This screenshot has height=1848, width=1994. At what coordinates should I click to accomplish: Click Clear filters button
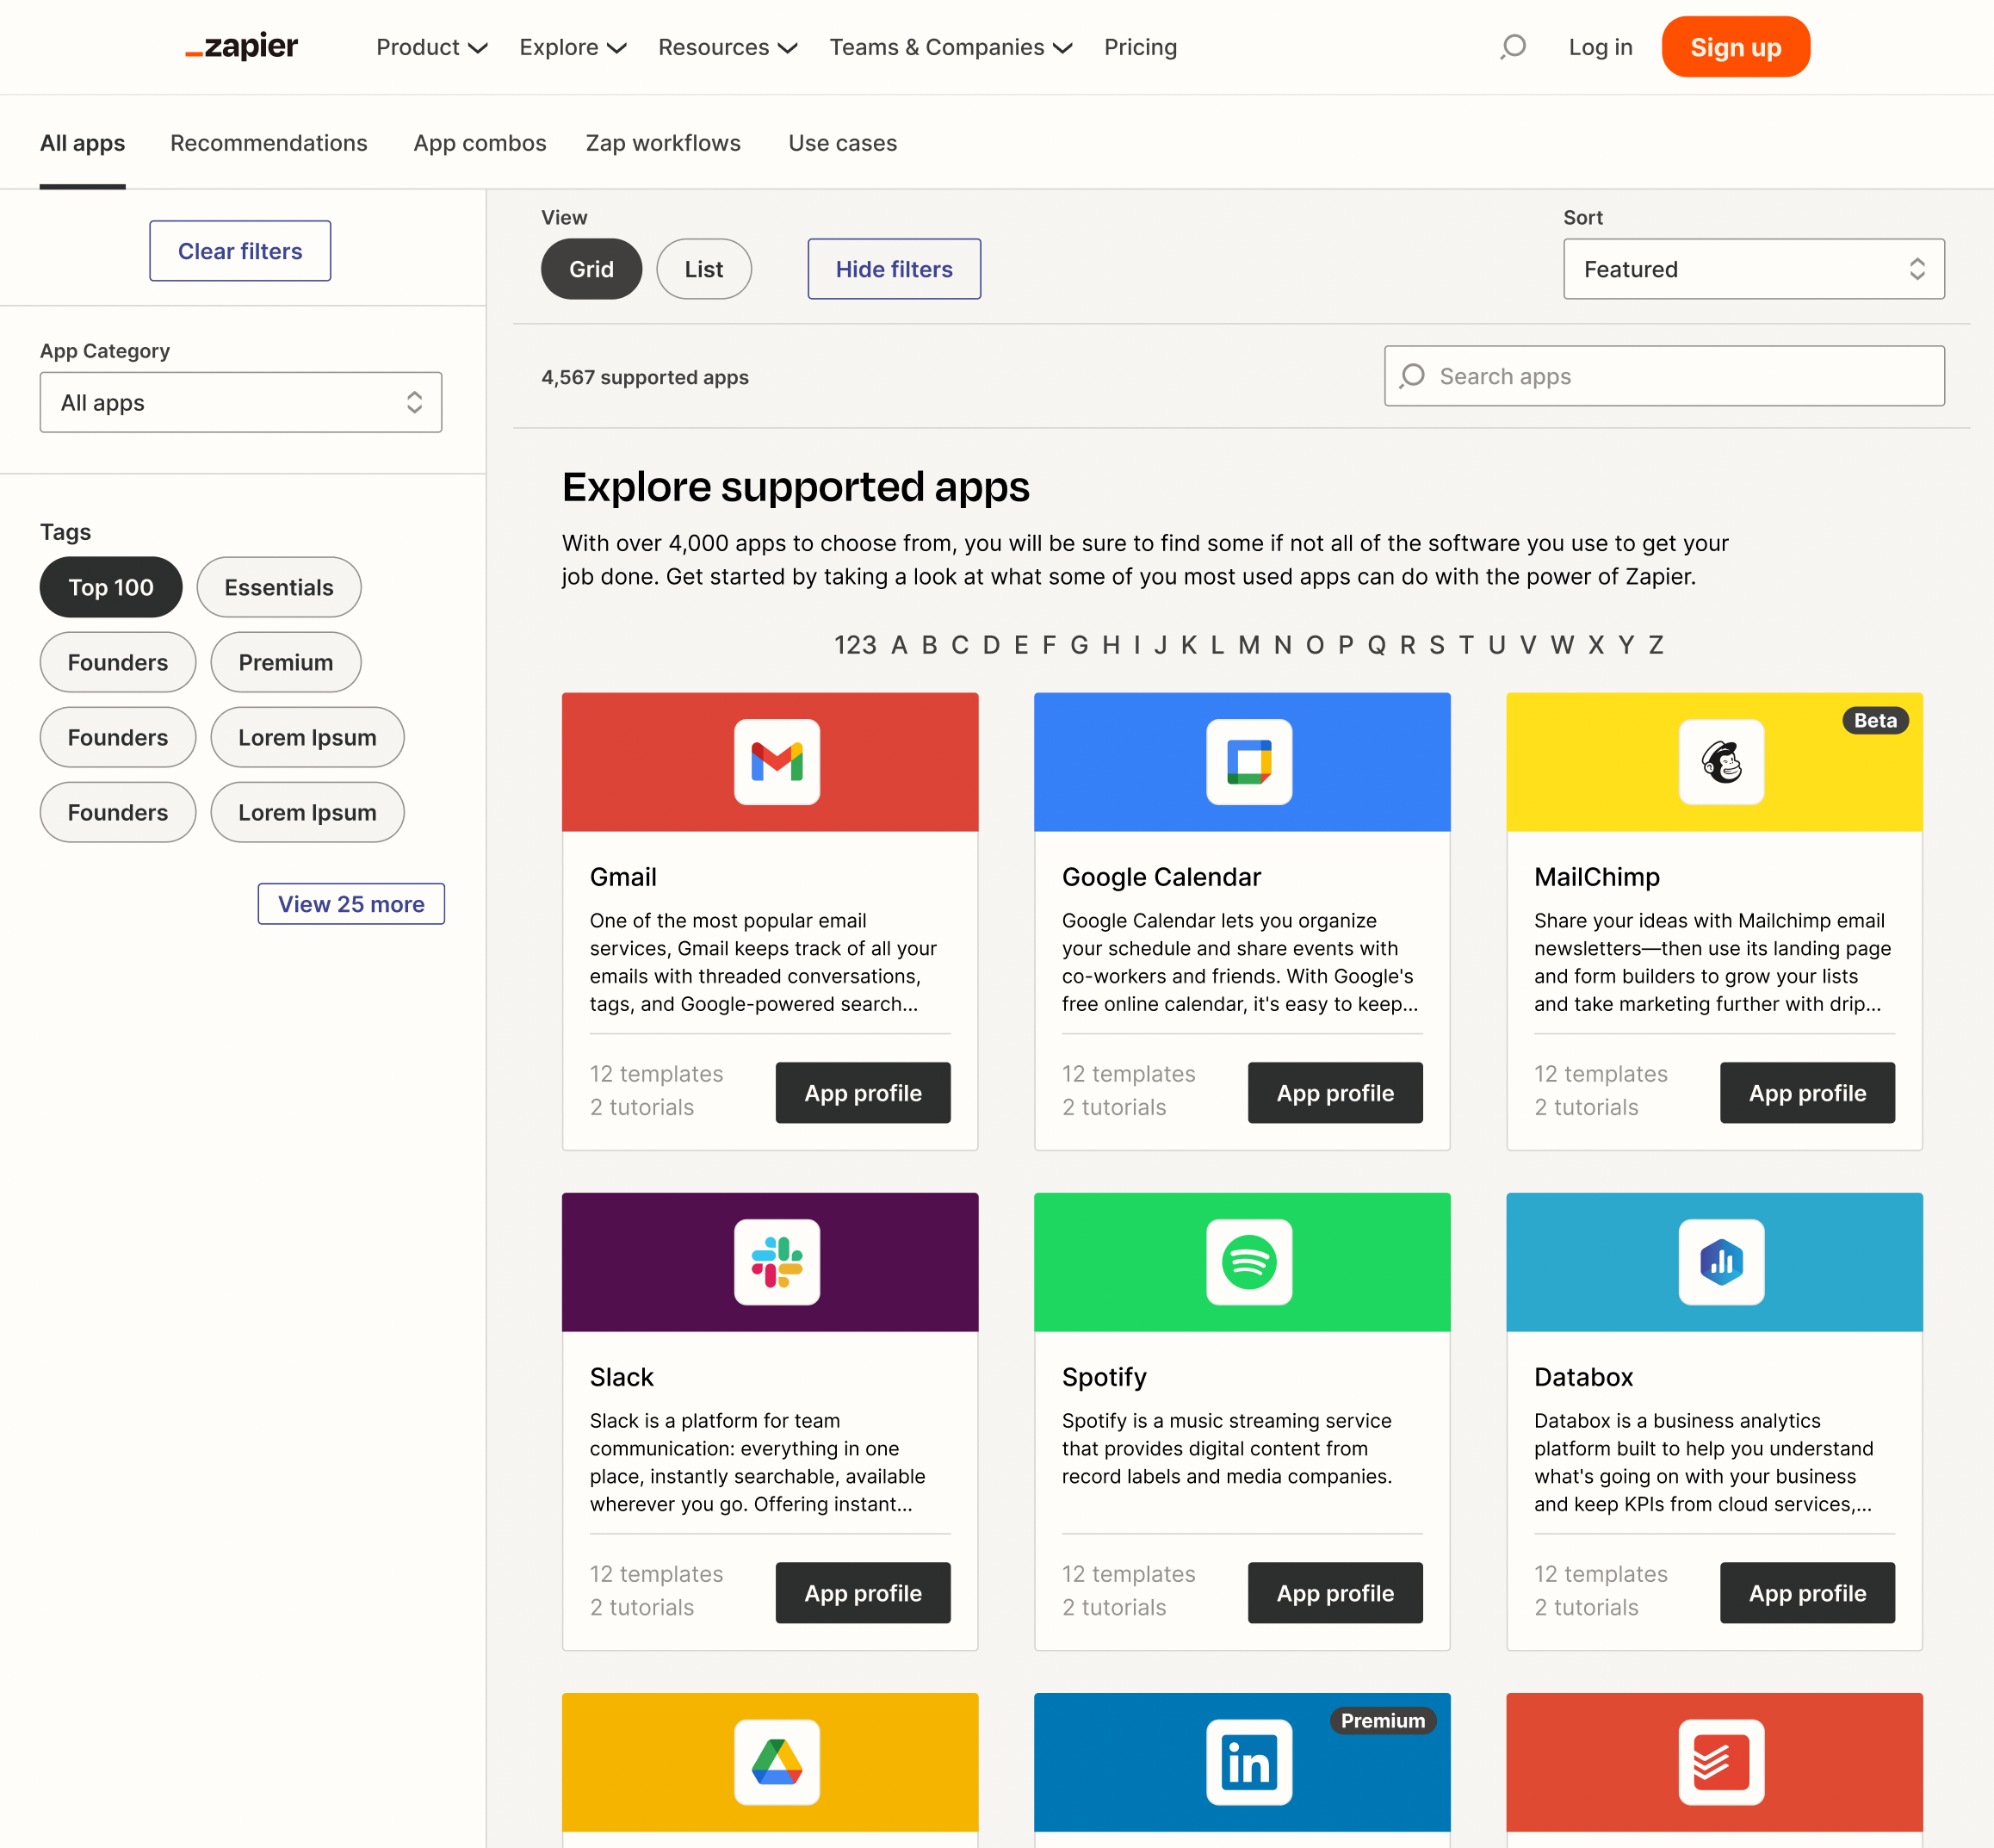point(240,251)
